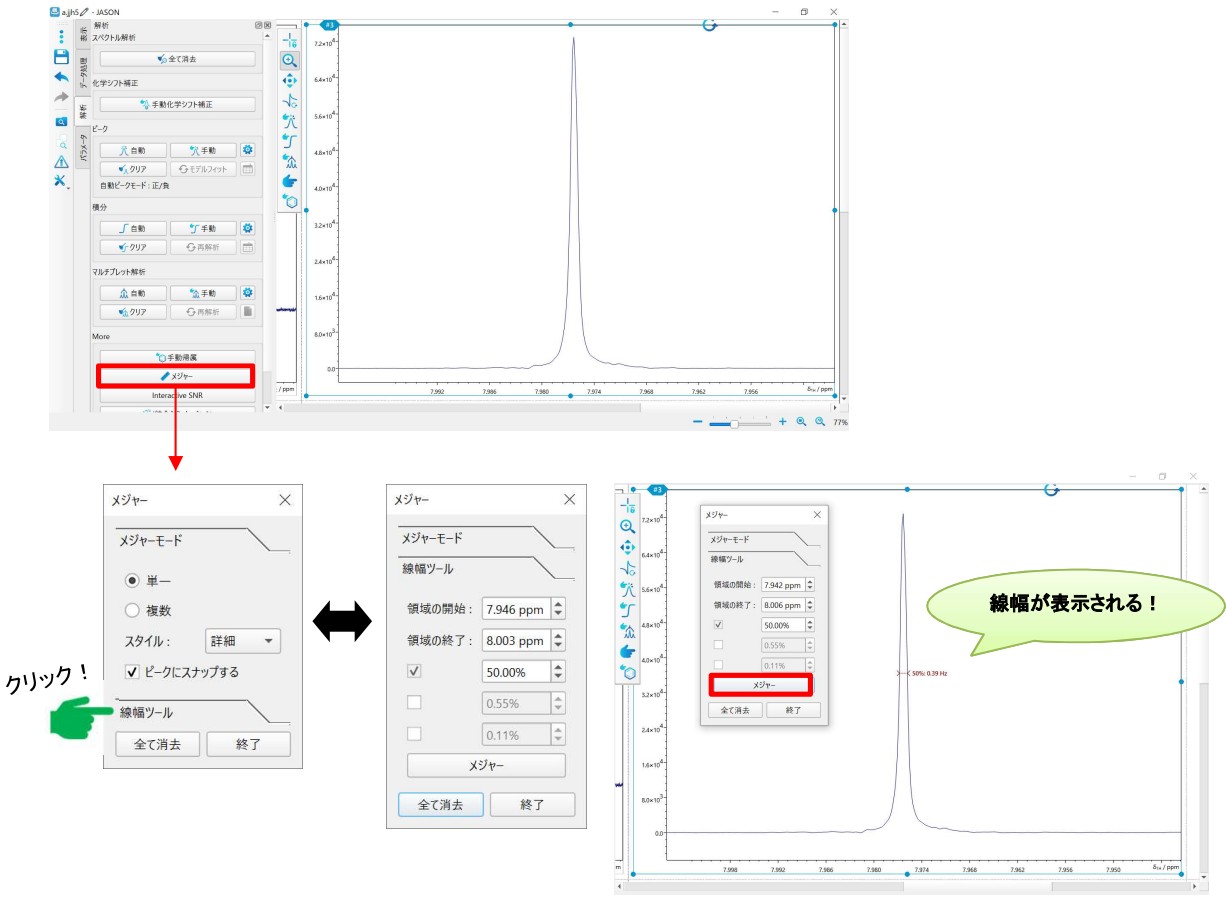Viewport: 1226px width, 898px height.
Task: Open the gear settings beside peak 手動 button
Action: click(x=248, y=150)
